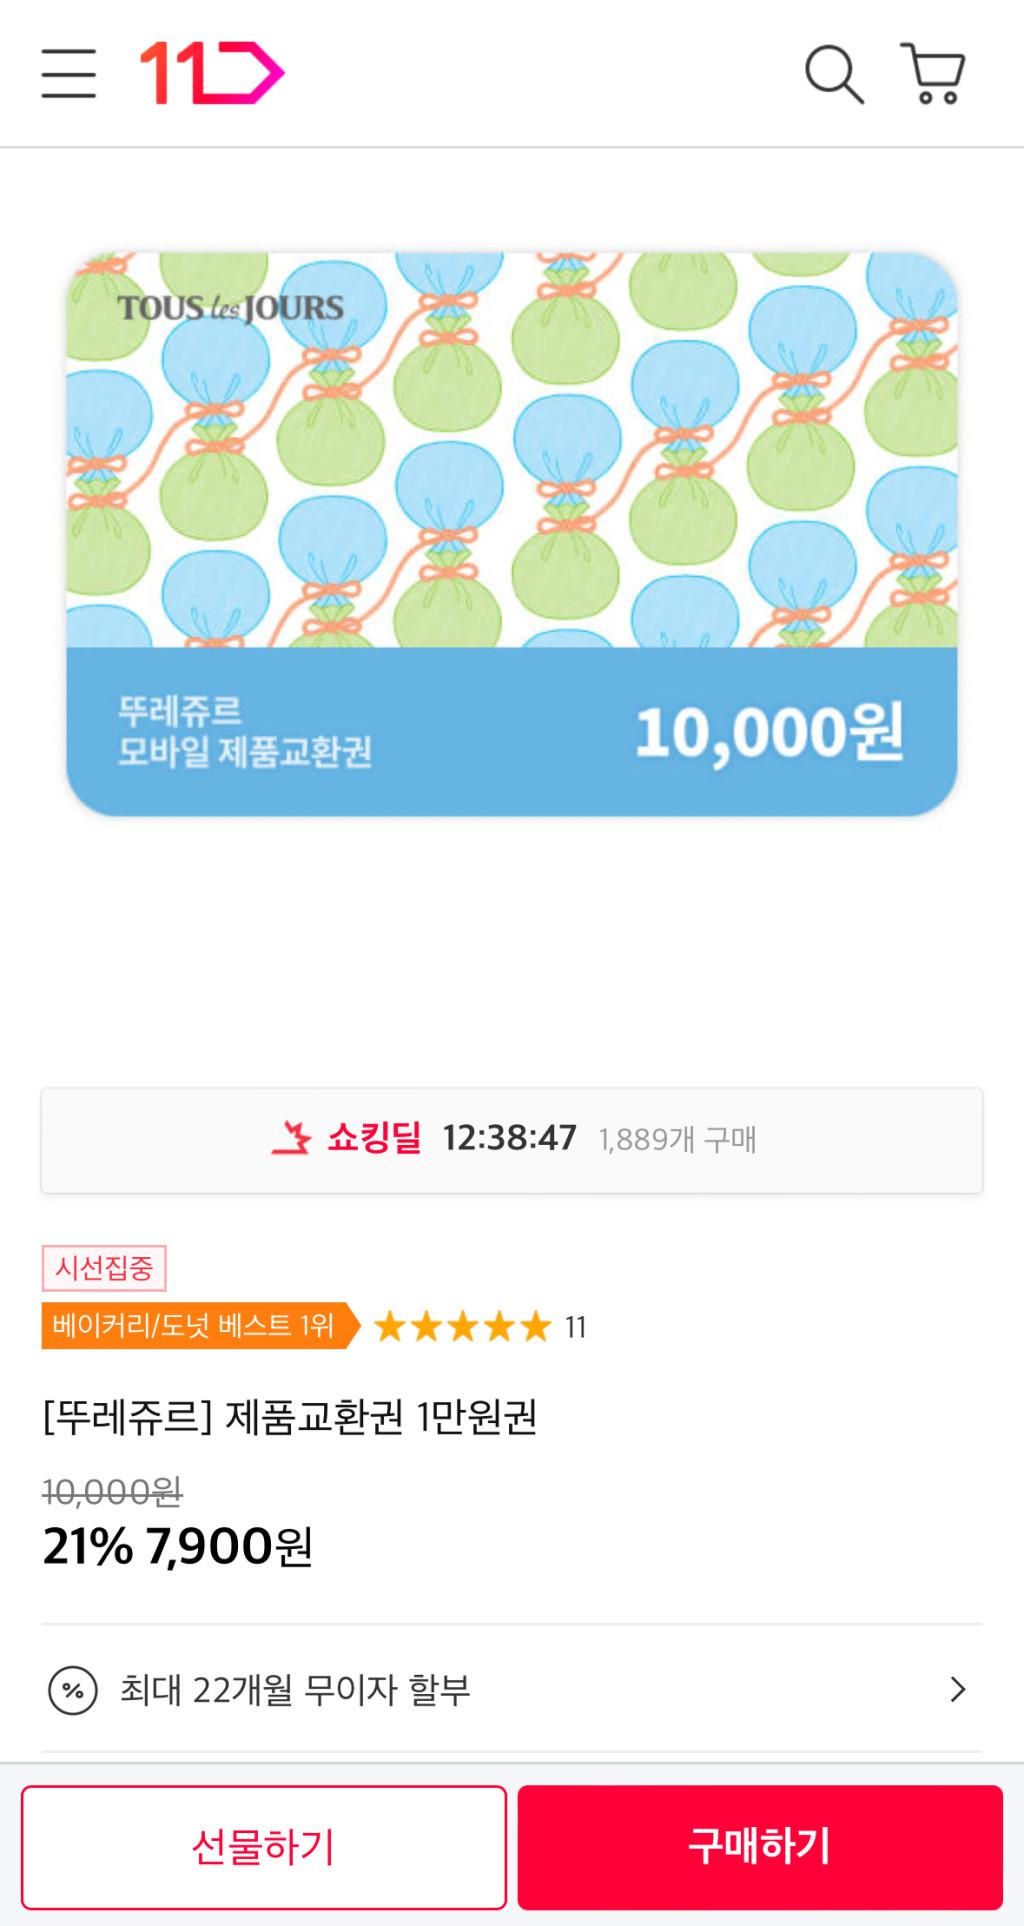The height and width of the screenshot is (1926, 1024).
Task: Open the 쇼킹딜 deal timer banner
Action: (510, 1139)
